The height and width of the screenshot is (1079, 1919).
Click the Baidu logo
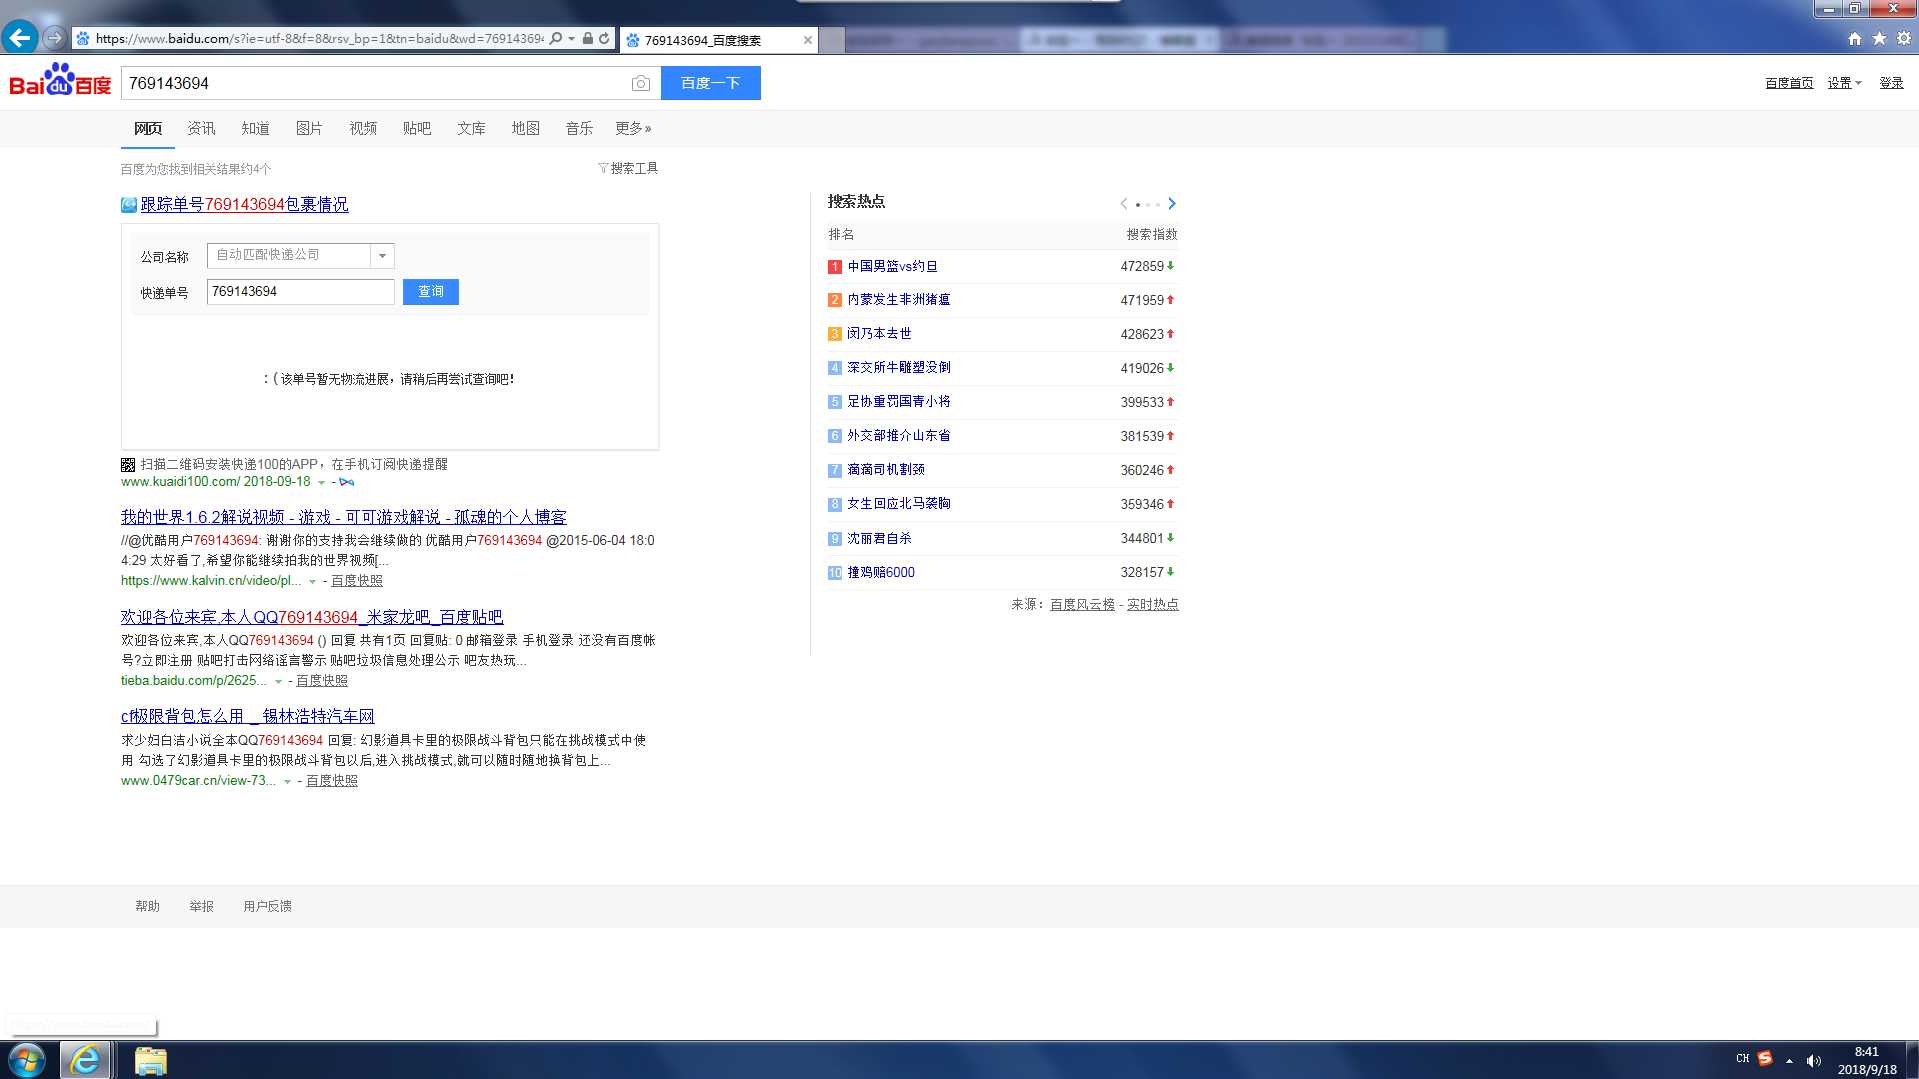pos(60,80)
